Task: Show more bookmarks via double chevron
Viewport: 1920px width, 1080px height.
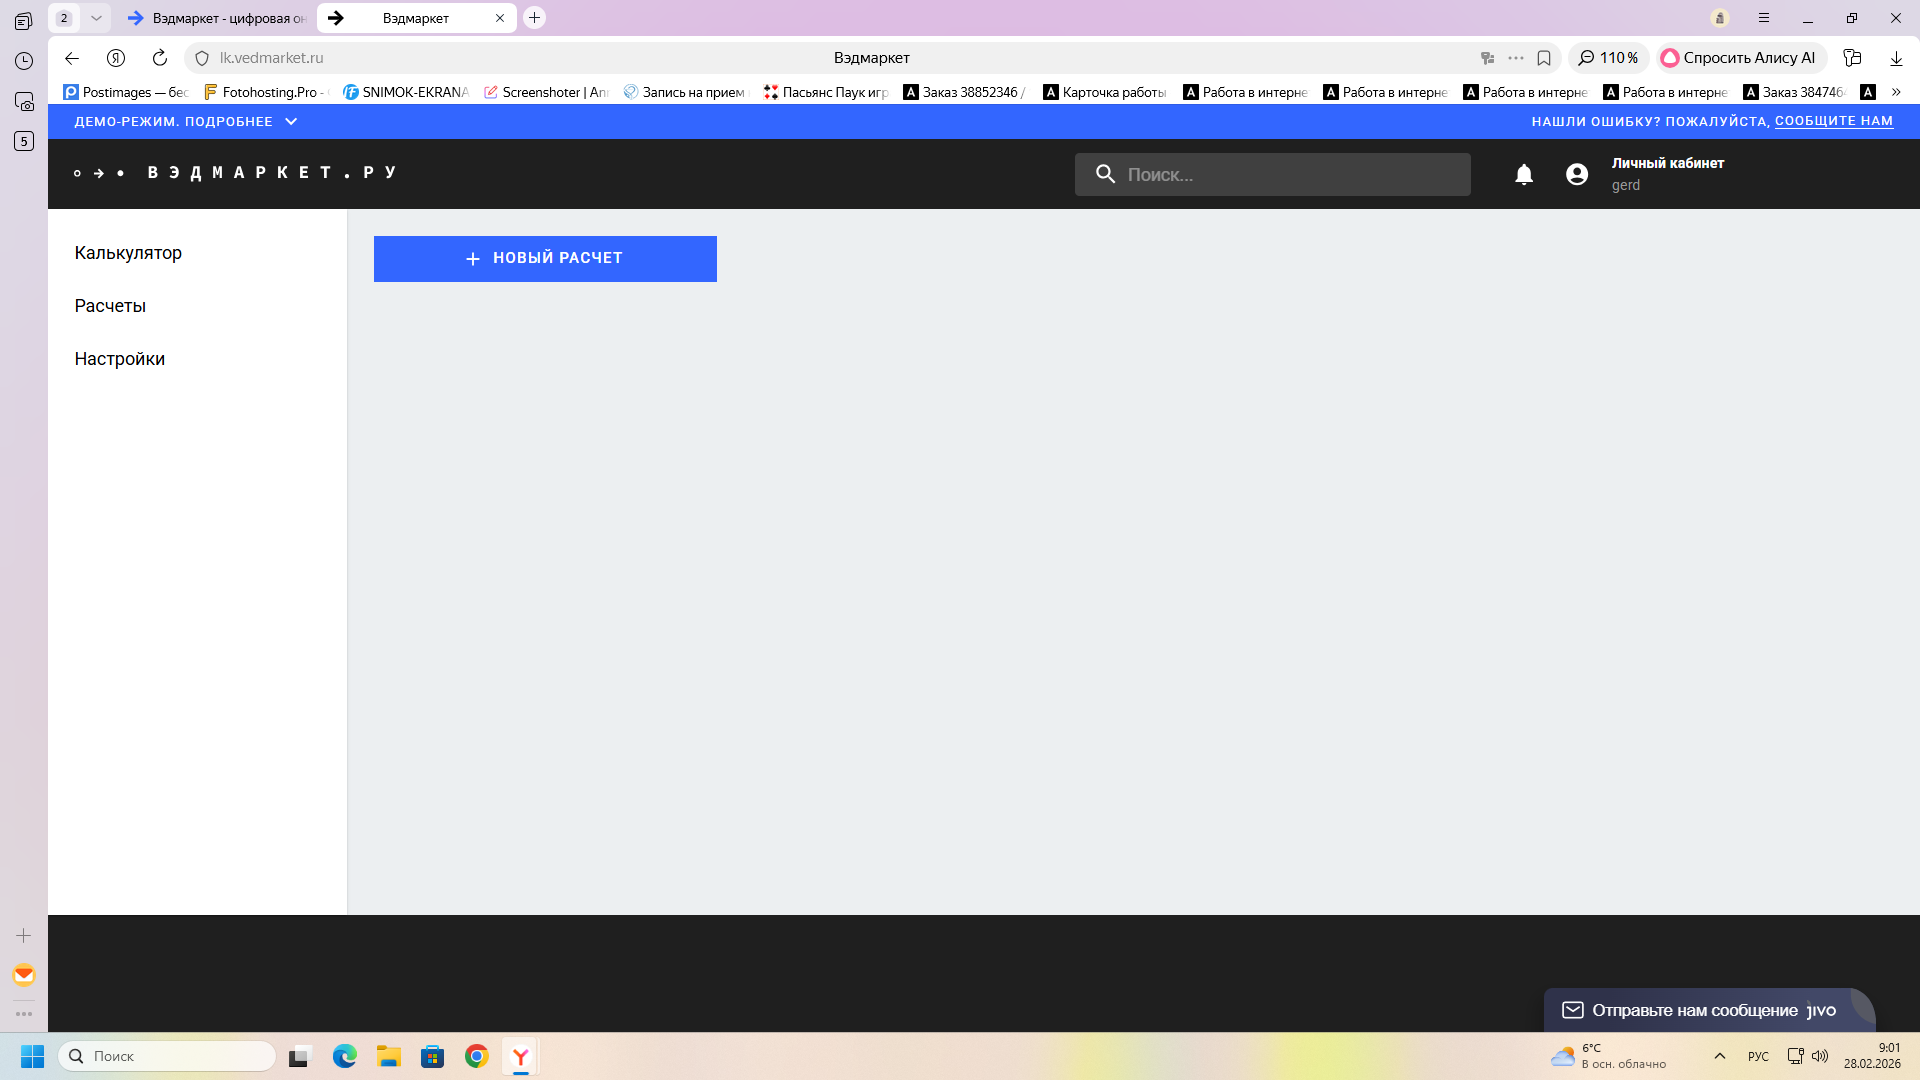Action: click(x=1895, y=92)
